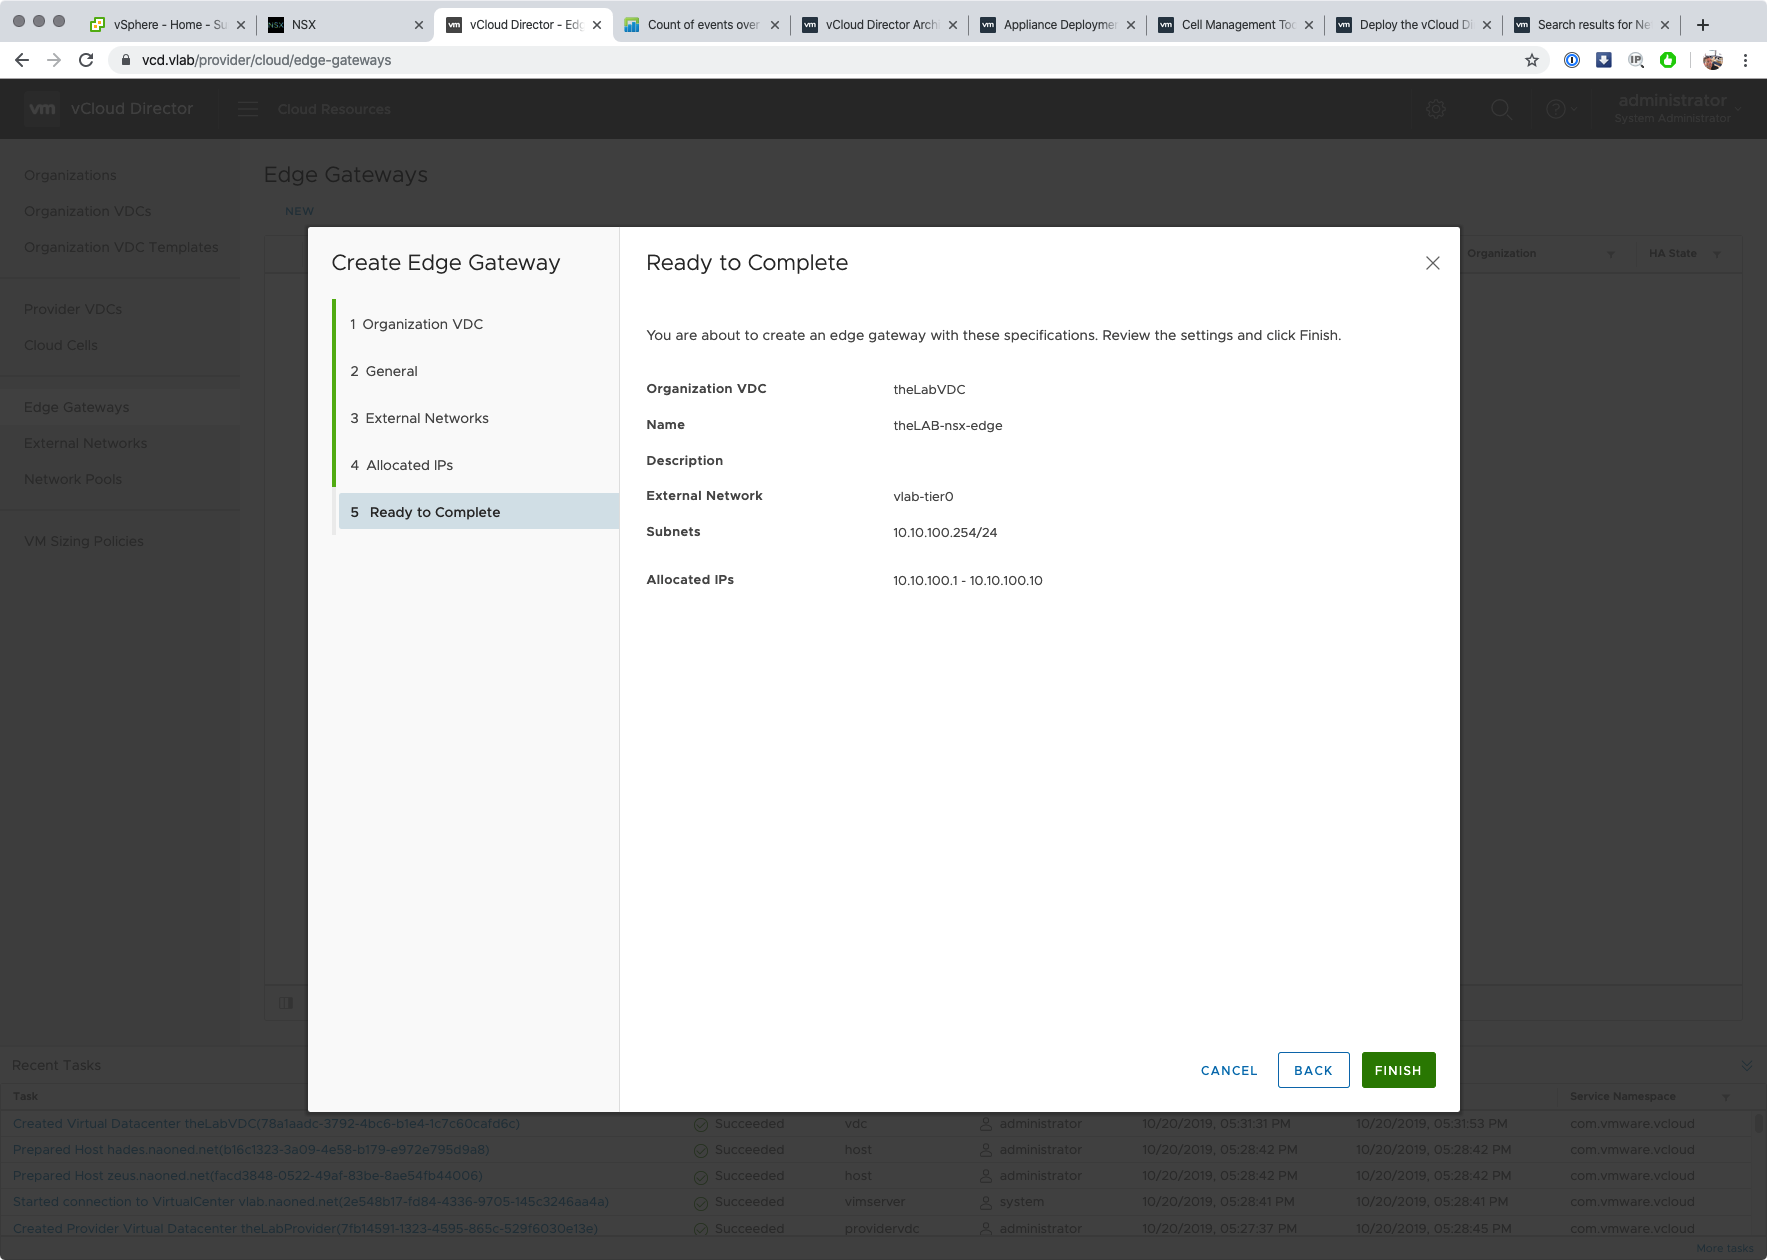Close the vSphere - Home tab
1767x1260 pixels.
241,25
